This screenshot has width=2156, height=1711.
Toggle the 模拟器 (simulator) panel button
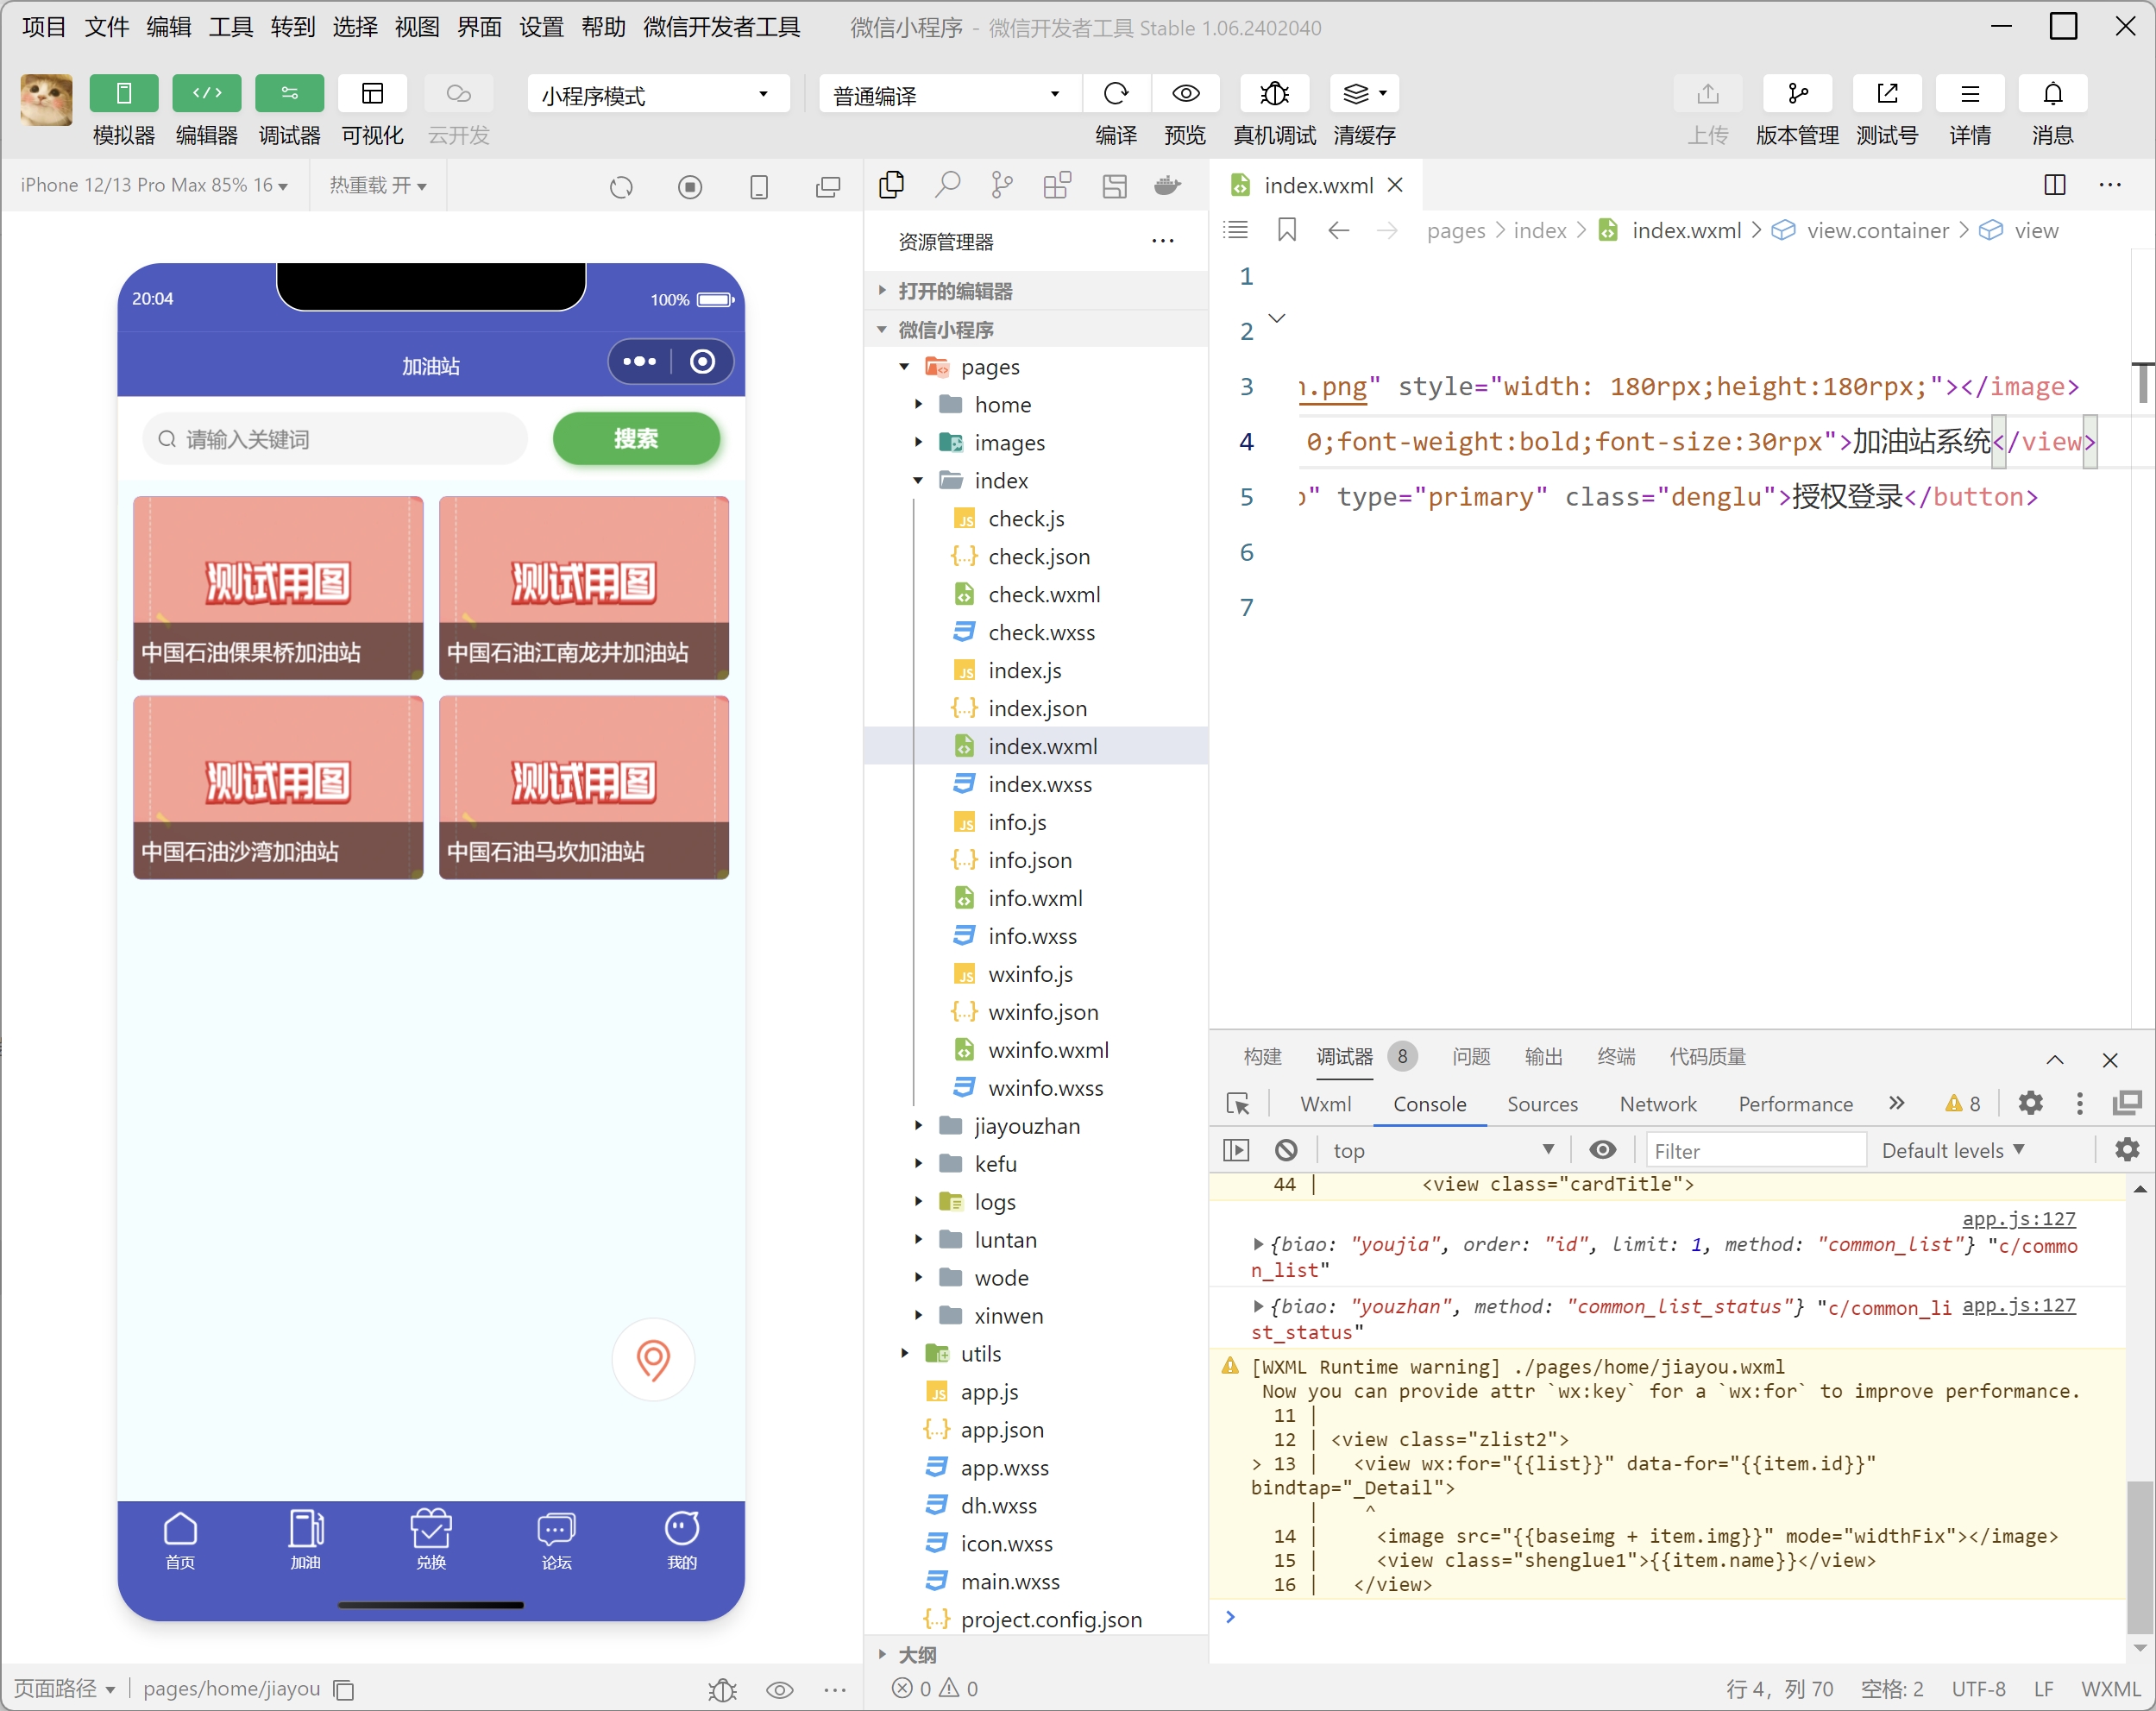123,94
